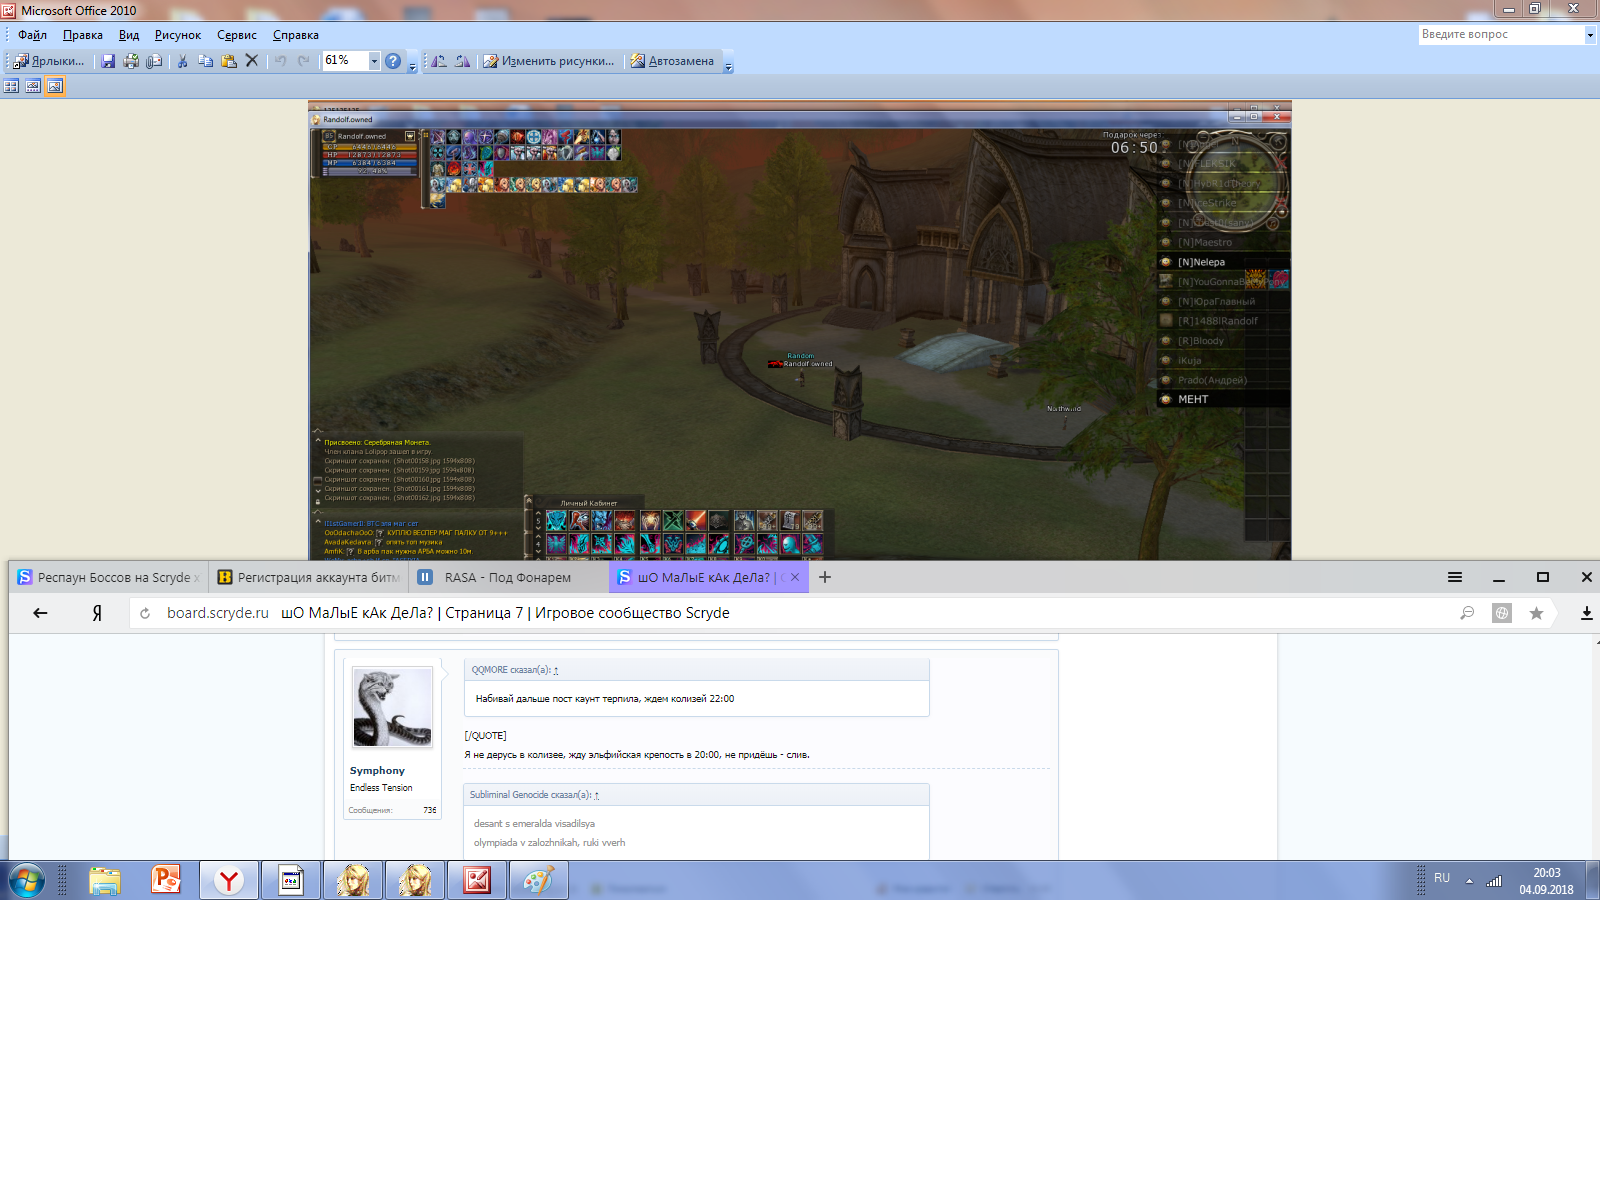Open the 61% zoom dropdown arrow

[x=375, y=61]
